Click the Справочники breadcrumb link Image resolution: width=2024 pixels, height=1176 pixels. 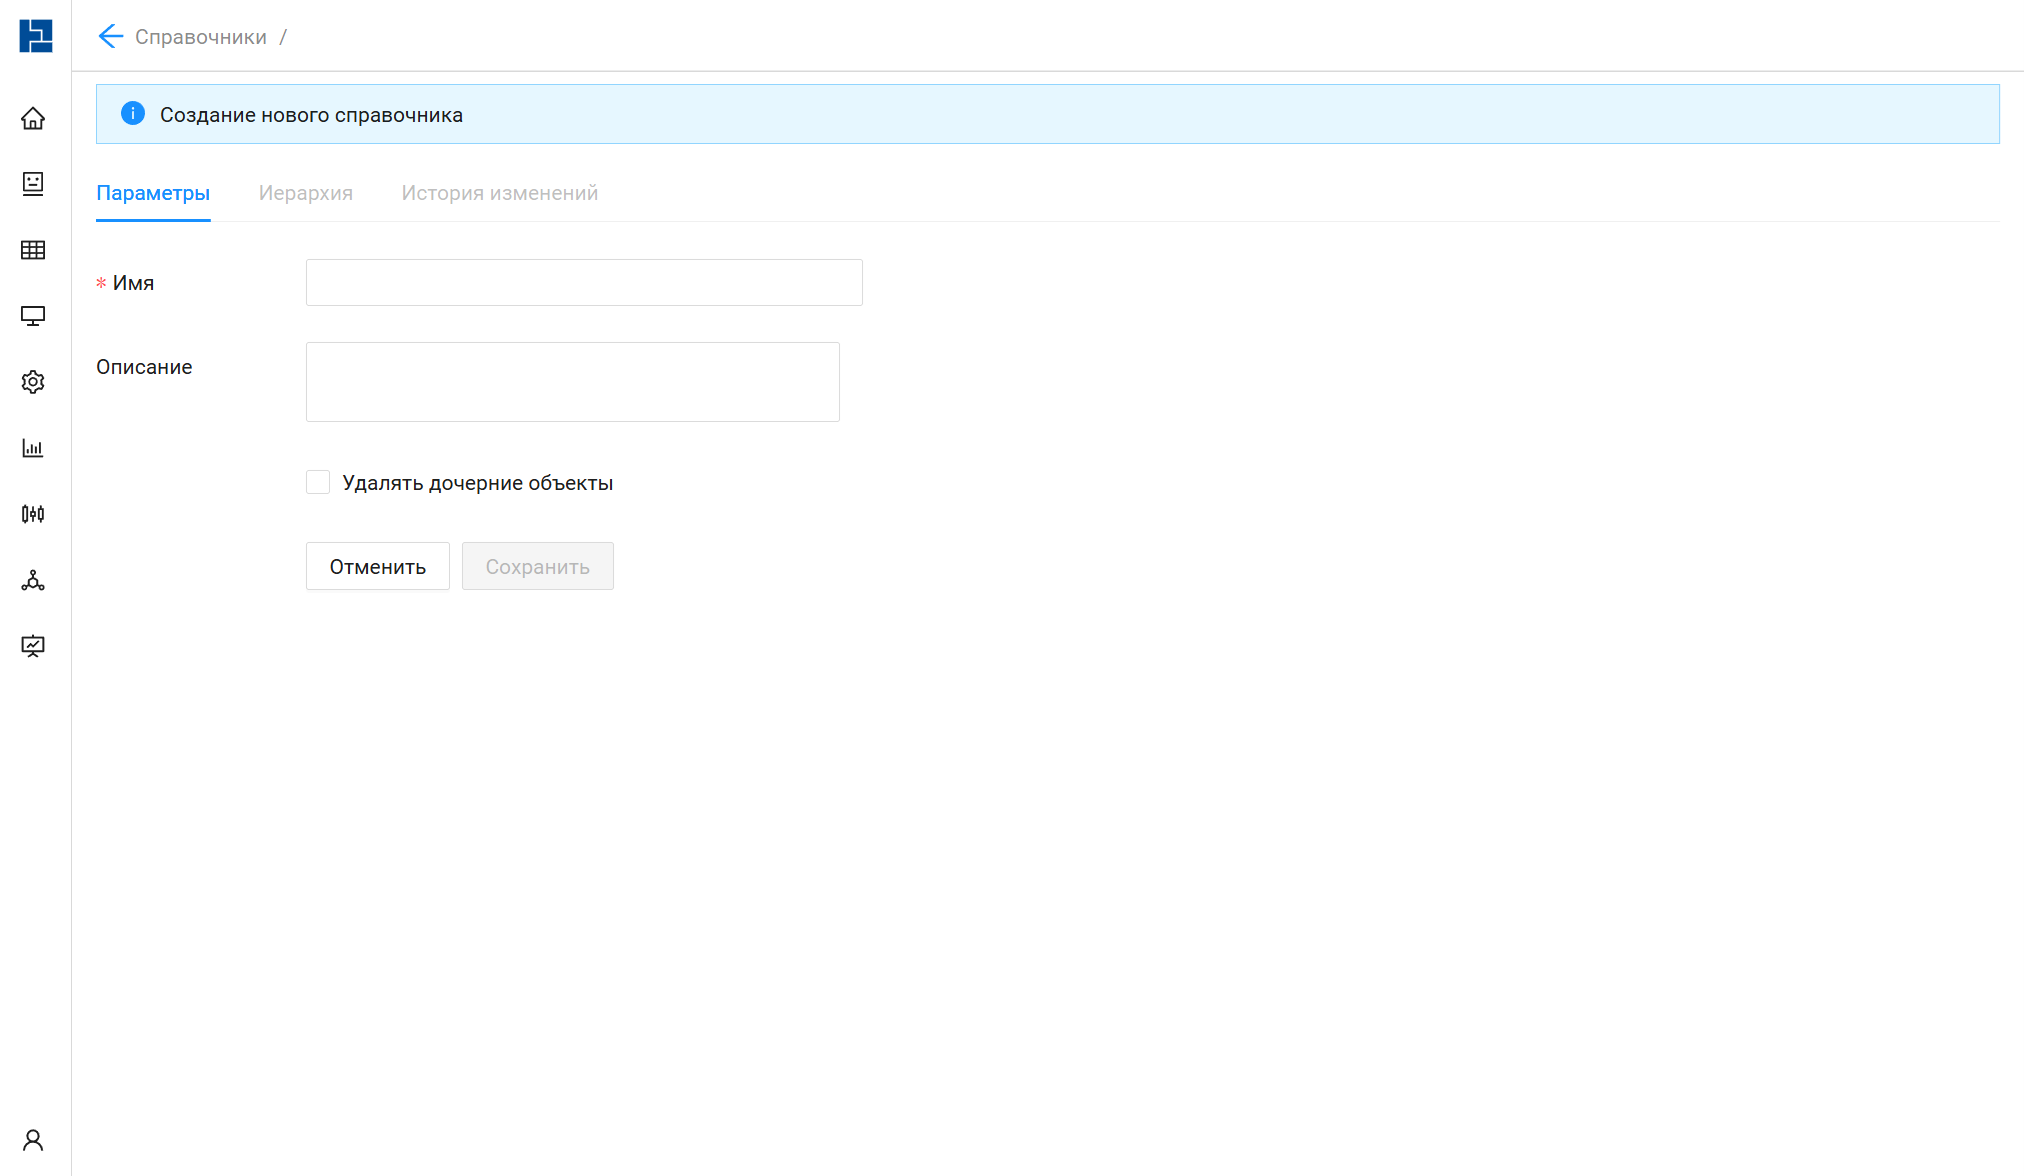tap(201, 37)
